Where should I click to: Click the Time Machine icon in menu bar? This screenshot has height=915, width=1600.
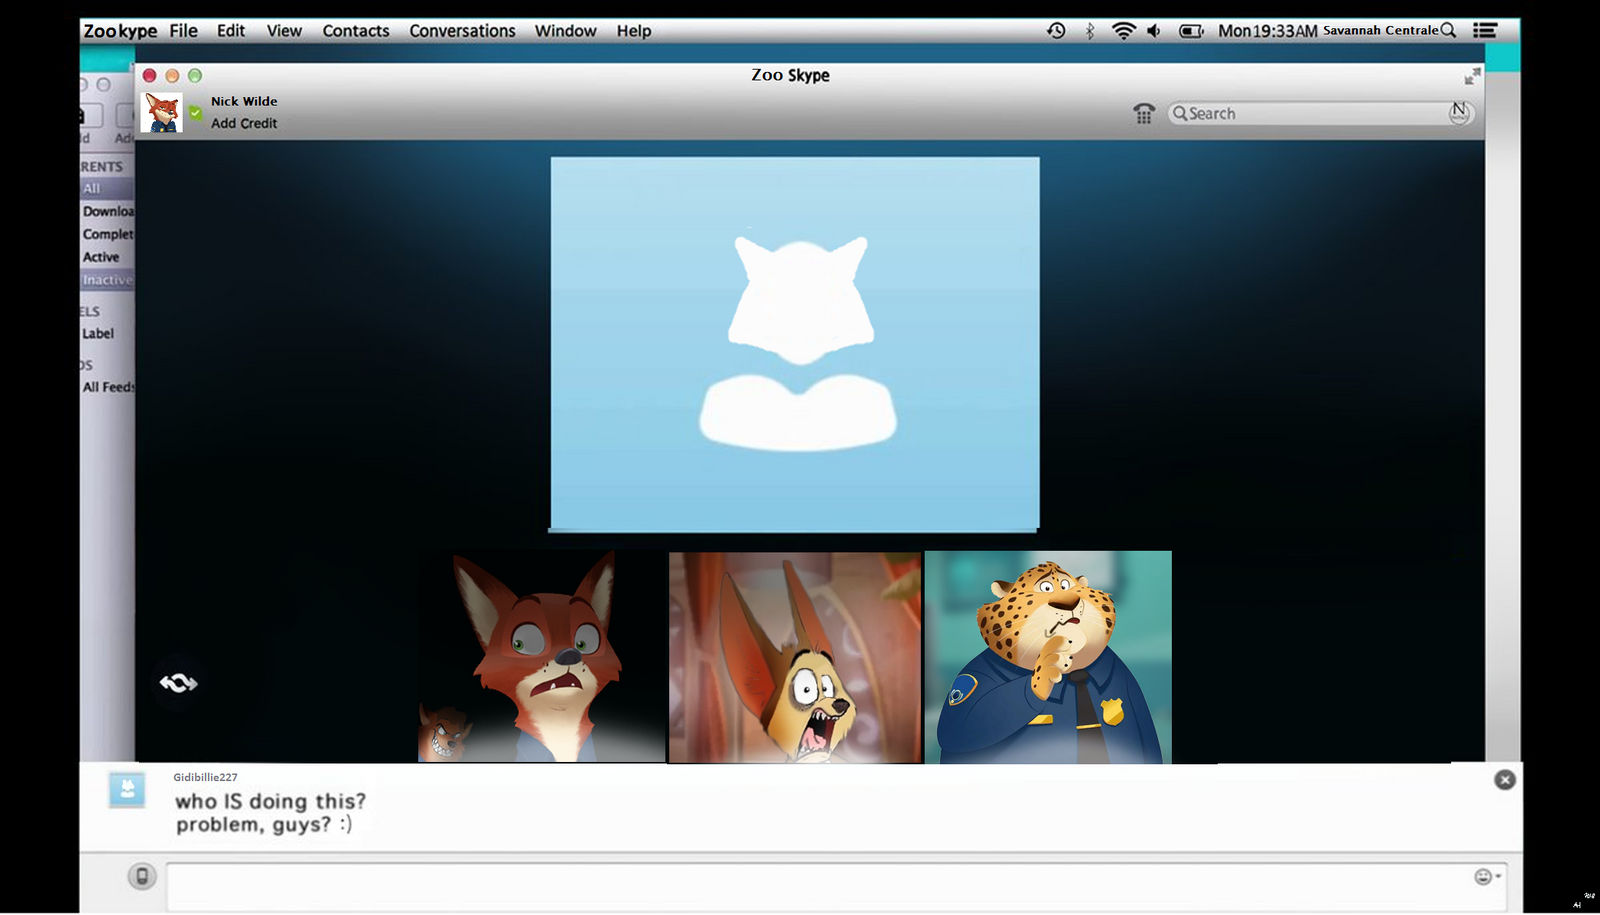pyautogui.click(x=1056, y=31)
